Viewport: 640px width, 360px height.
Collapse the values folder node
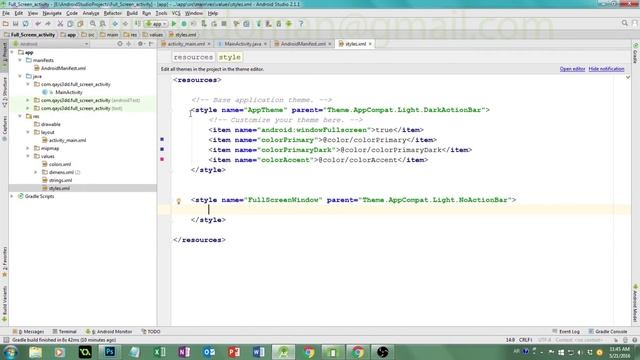28,156
